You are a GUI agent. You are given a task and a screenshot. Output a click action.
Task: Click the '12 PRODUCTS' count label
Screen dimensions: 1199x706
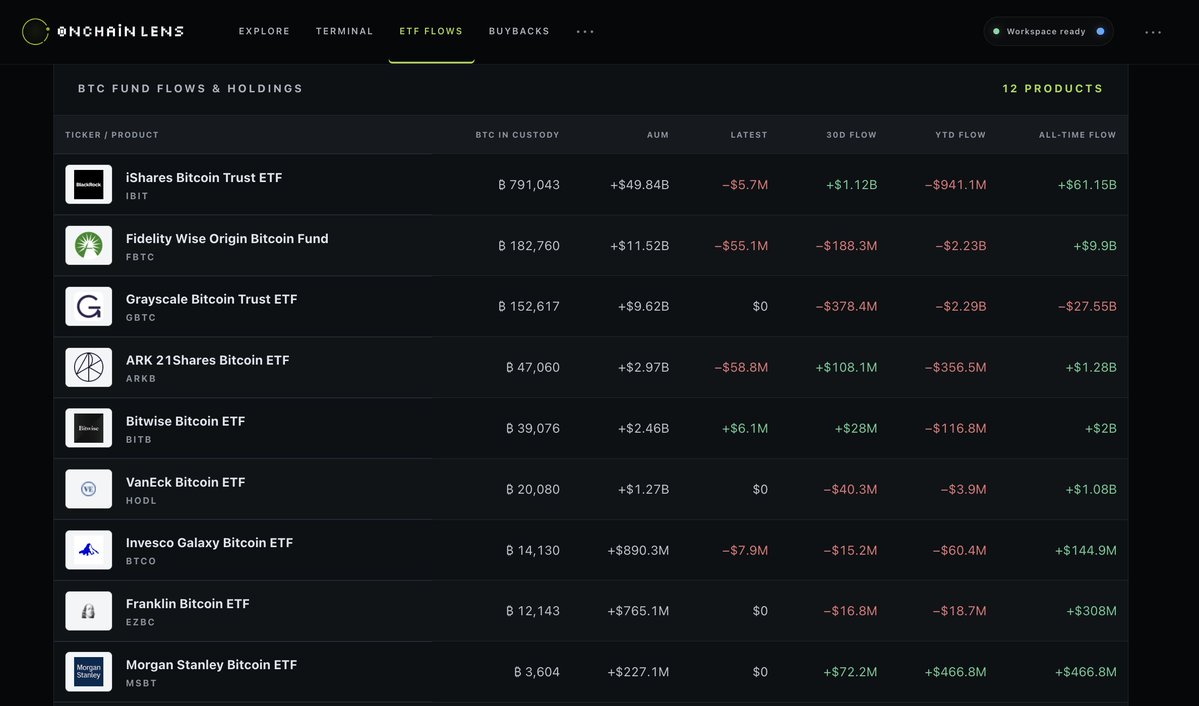tap(1053, 89)
